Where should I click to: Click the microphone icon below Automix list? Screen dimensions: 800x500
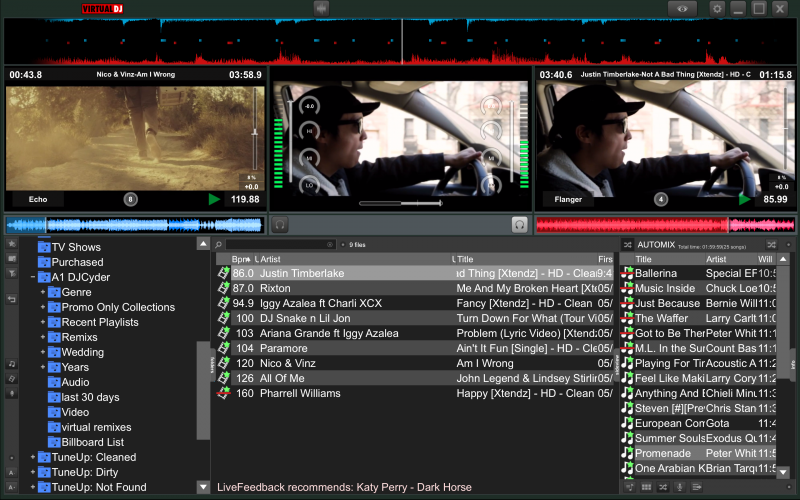(679, 487)
